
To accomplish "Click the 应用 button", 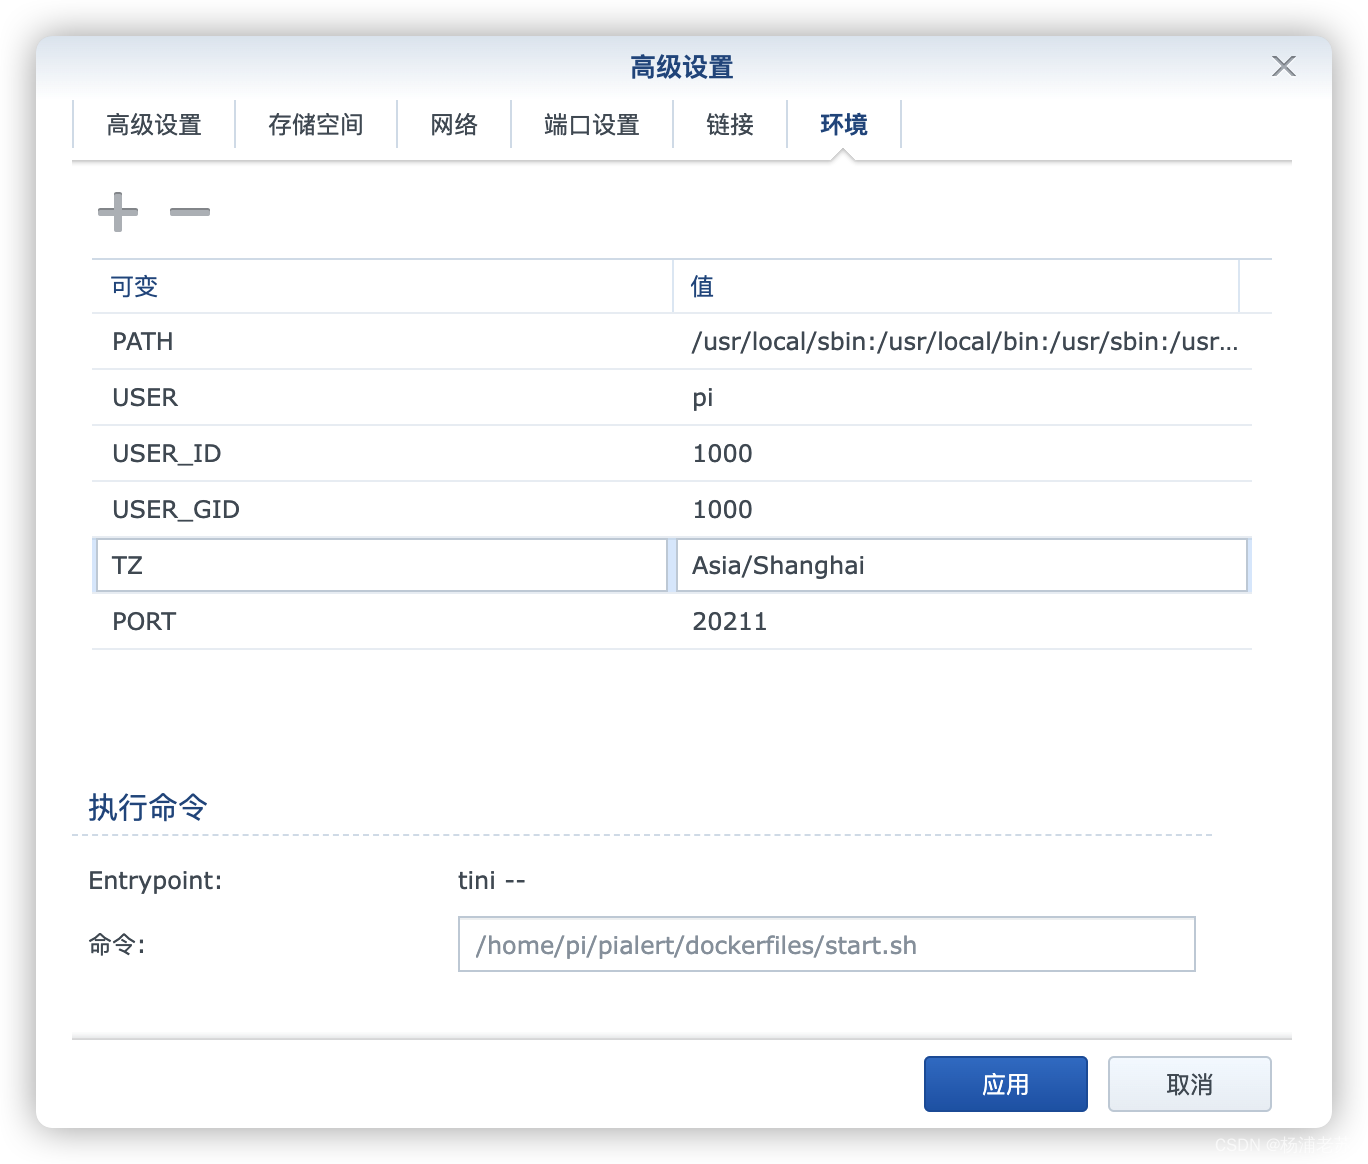I will pyautogui.click(x=1005, y=1084).
